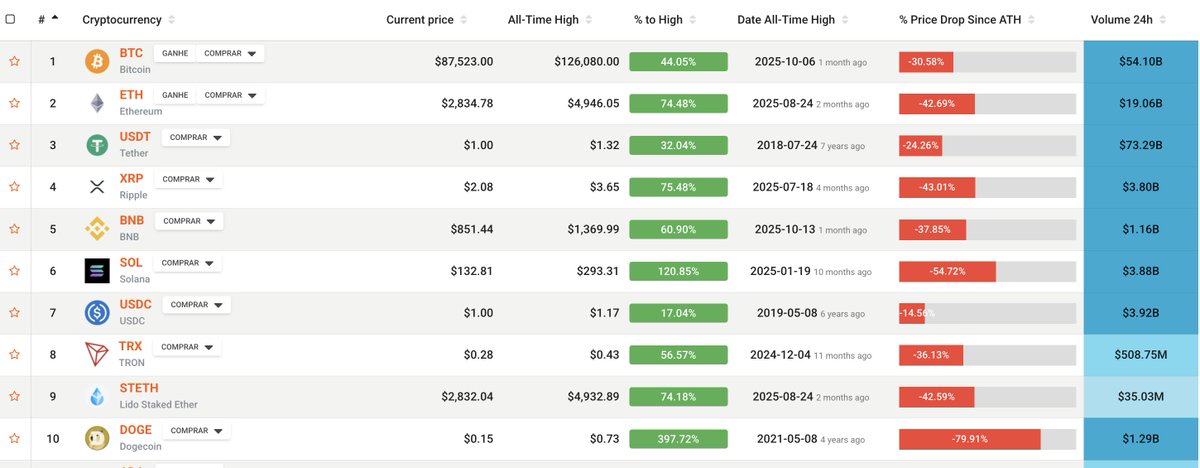
Task: Click the GANHE button for BTC
Action: point(175,53)
